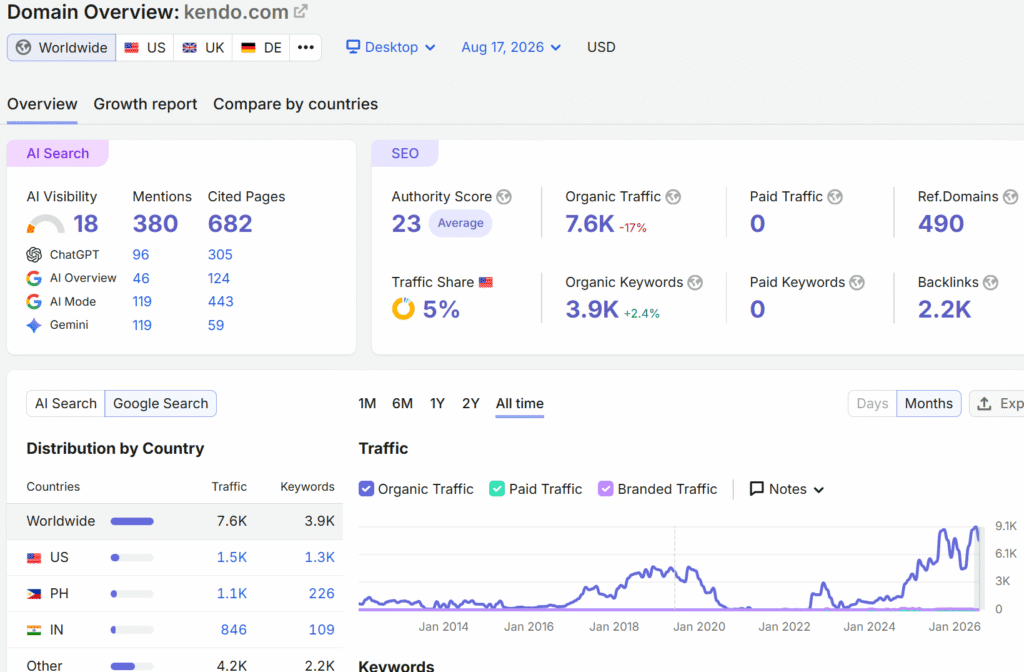
Task: Click Philippines flag in country distribution
Action: pos(34,594)
